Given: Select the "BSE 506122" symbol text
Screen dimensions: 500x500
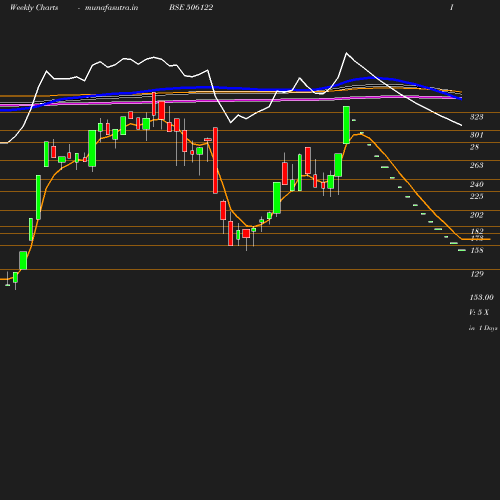Looking at the screenshot, I should pos(191,7).
